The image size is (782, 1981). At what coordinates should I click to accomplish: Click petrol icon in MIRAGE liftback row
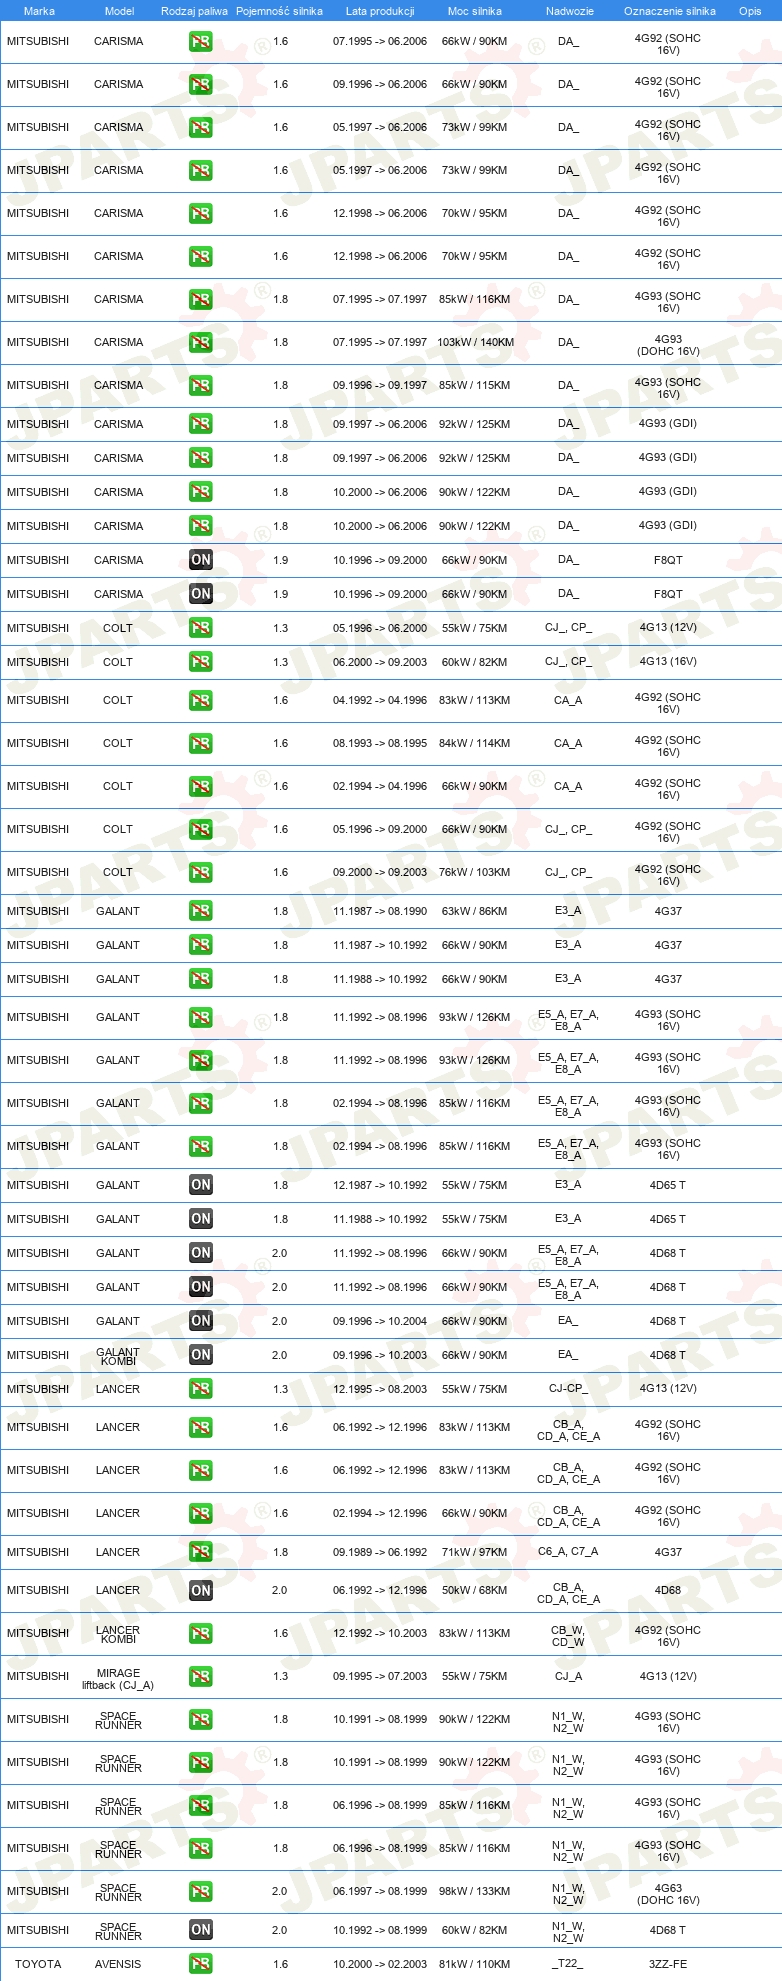tap(200, 1677)
